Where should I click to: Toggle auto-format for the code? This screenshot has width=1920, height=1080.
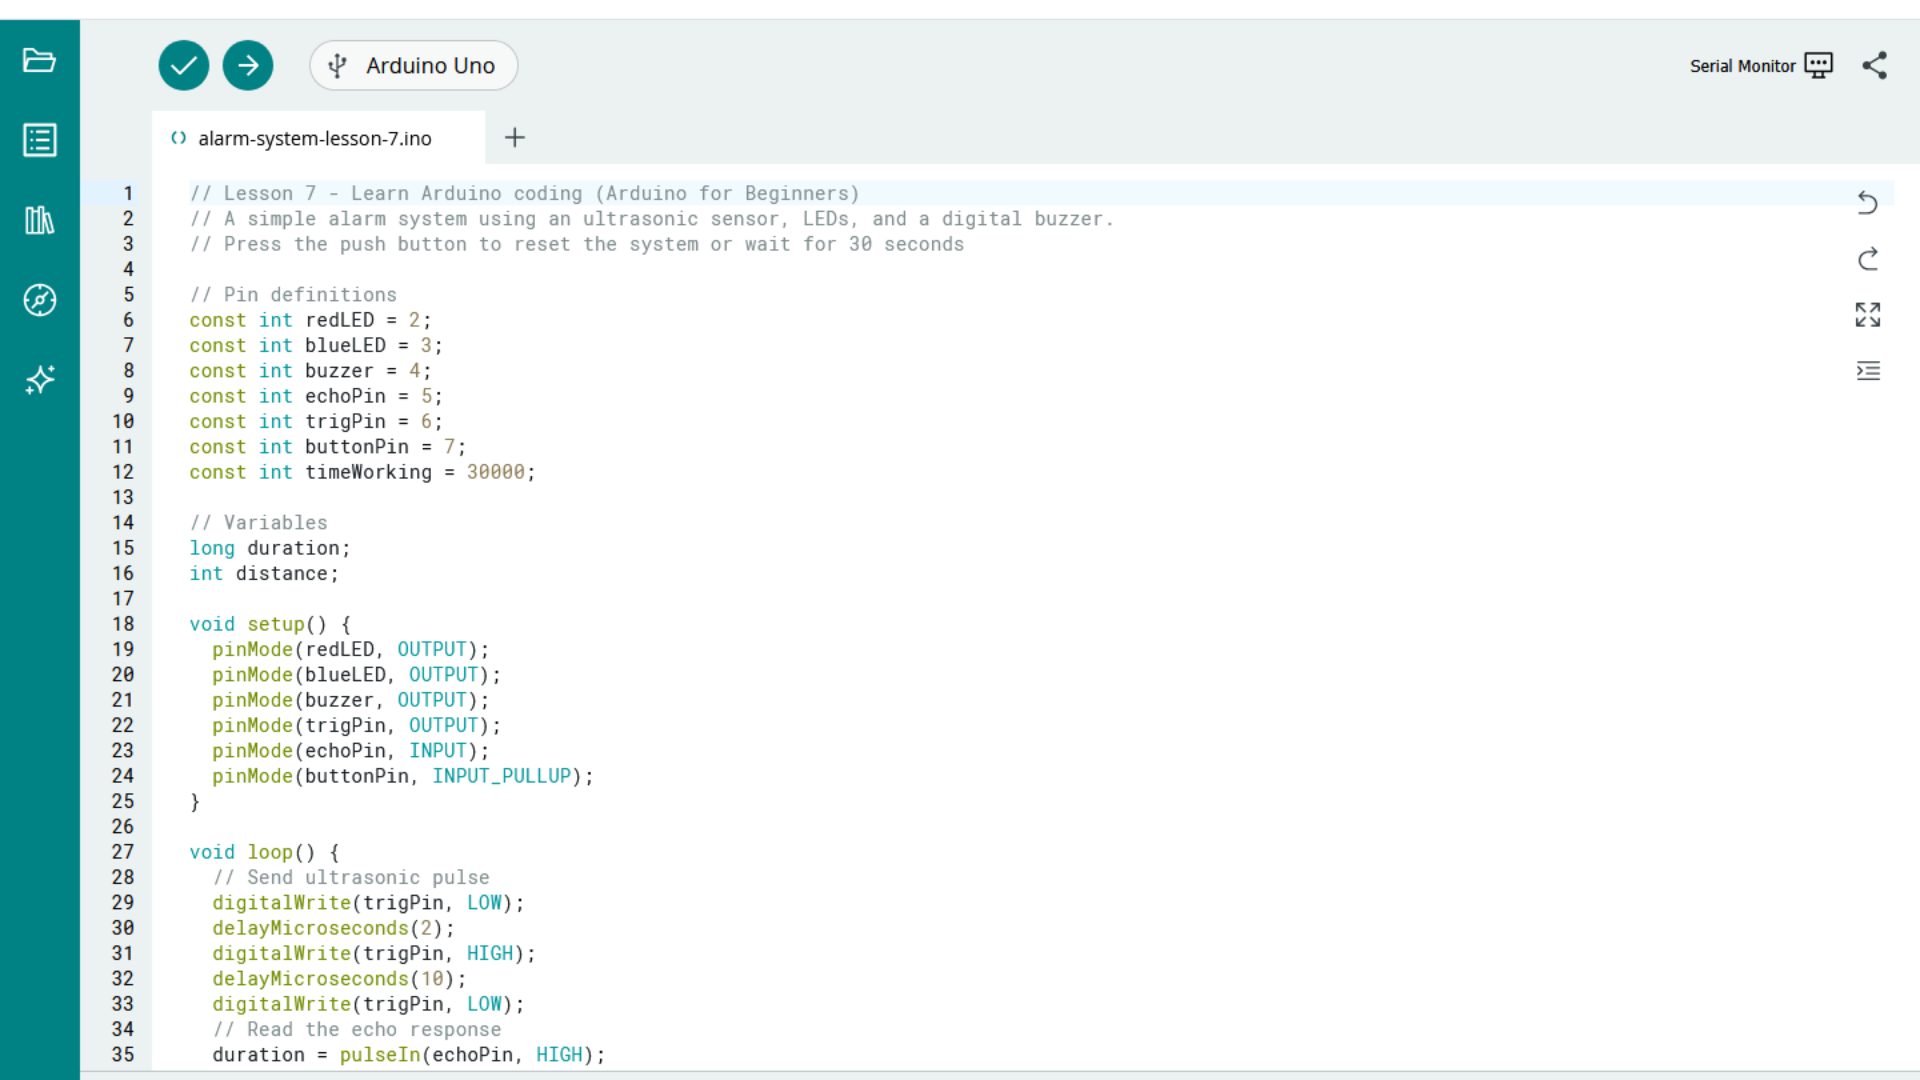pyautogui.click(x=1869, y=370)
